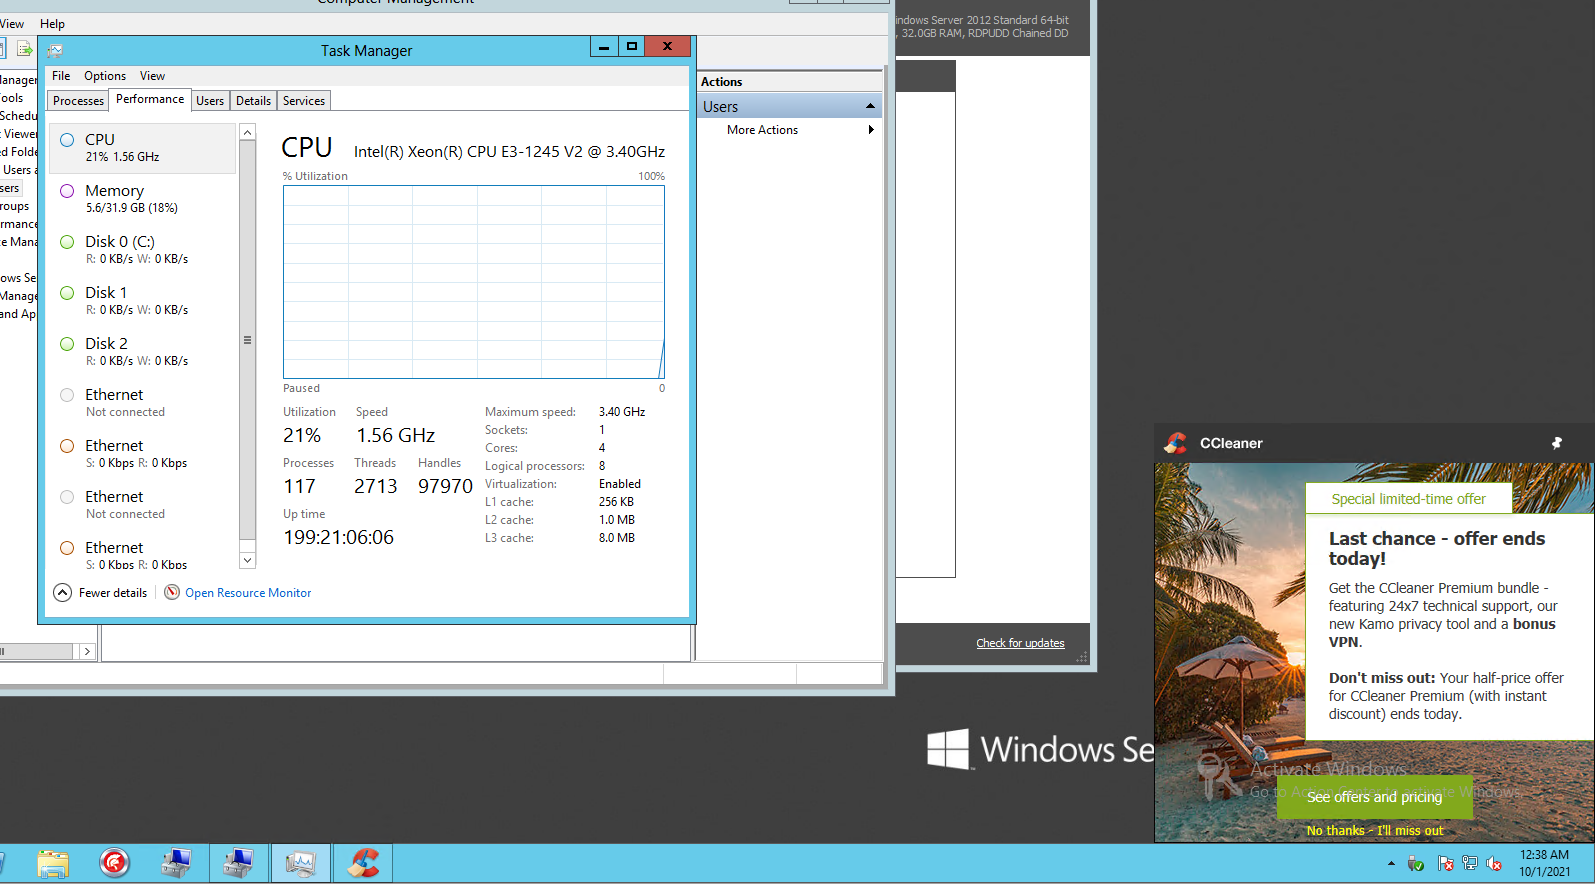The image size is (1595, 884).
Task: Select the CPU performance item
Action: click(142, 148)
